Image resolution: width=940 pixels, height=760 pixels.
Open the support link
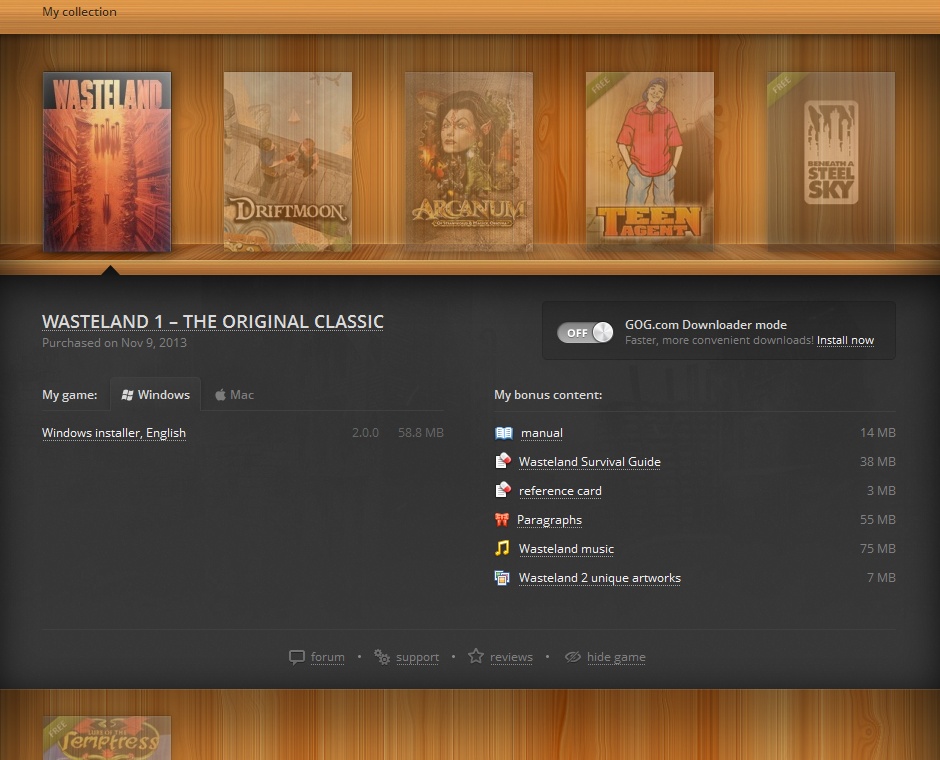click(417, 658)
